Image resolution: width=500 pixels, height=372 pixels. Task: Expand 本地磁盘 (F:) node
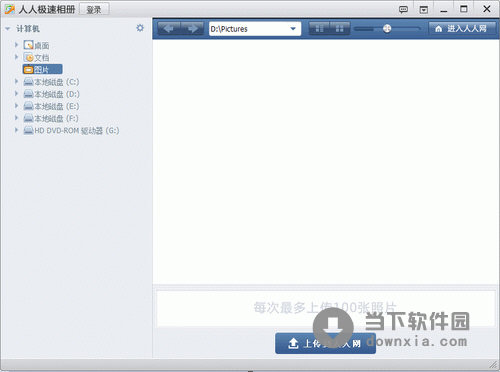[16, 118]
